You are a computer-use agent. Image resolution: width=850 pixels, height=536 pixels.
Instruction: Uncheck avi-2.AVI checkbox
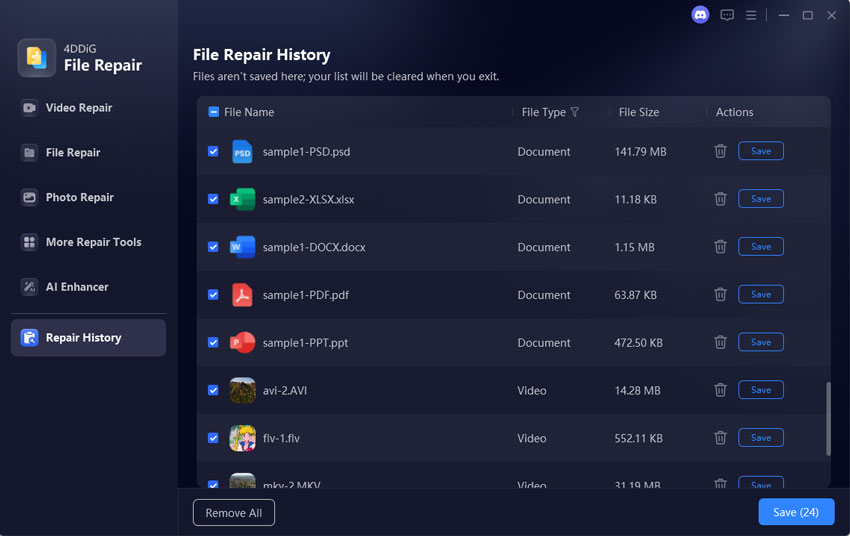tap(213, 390)
